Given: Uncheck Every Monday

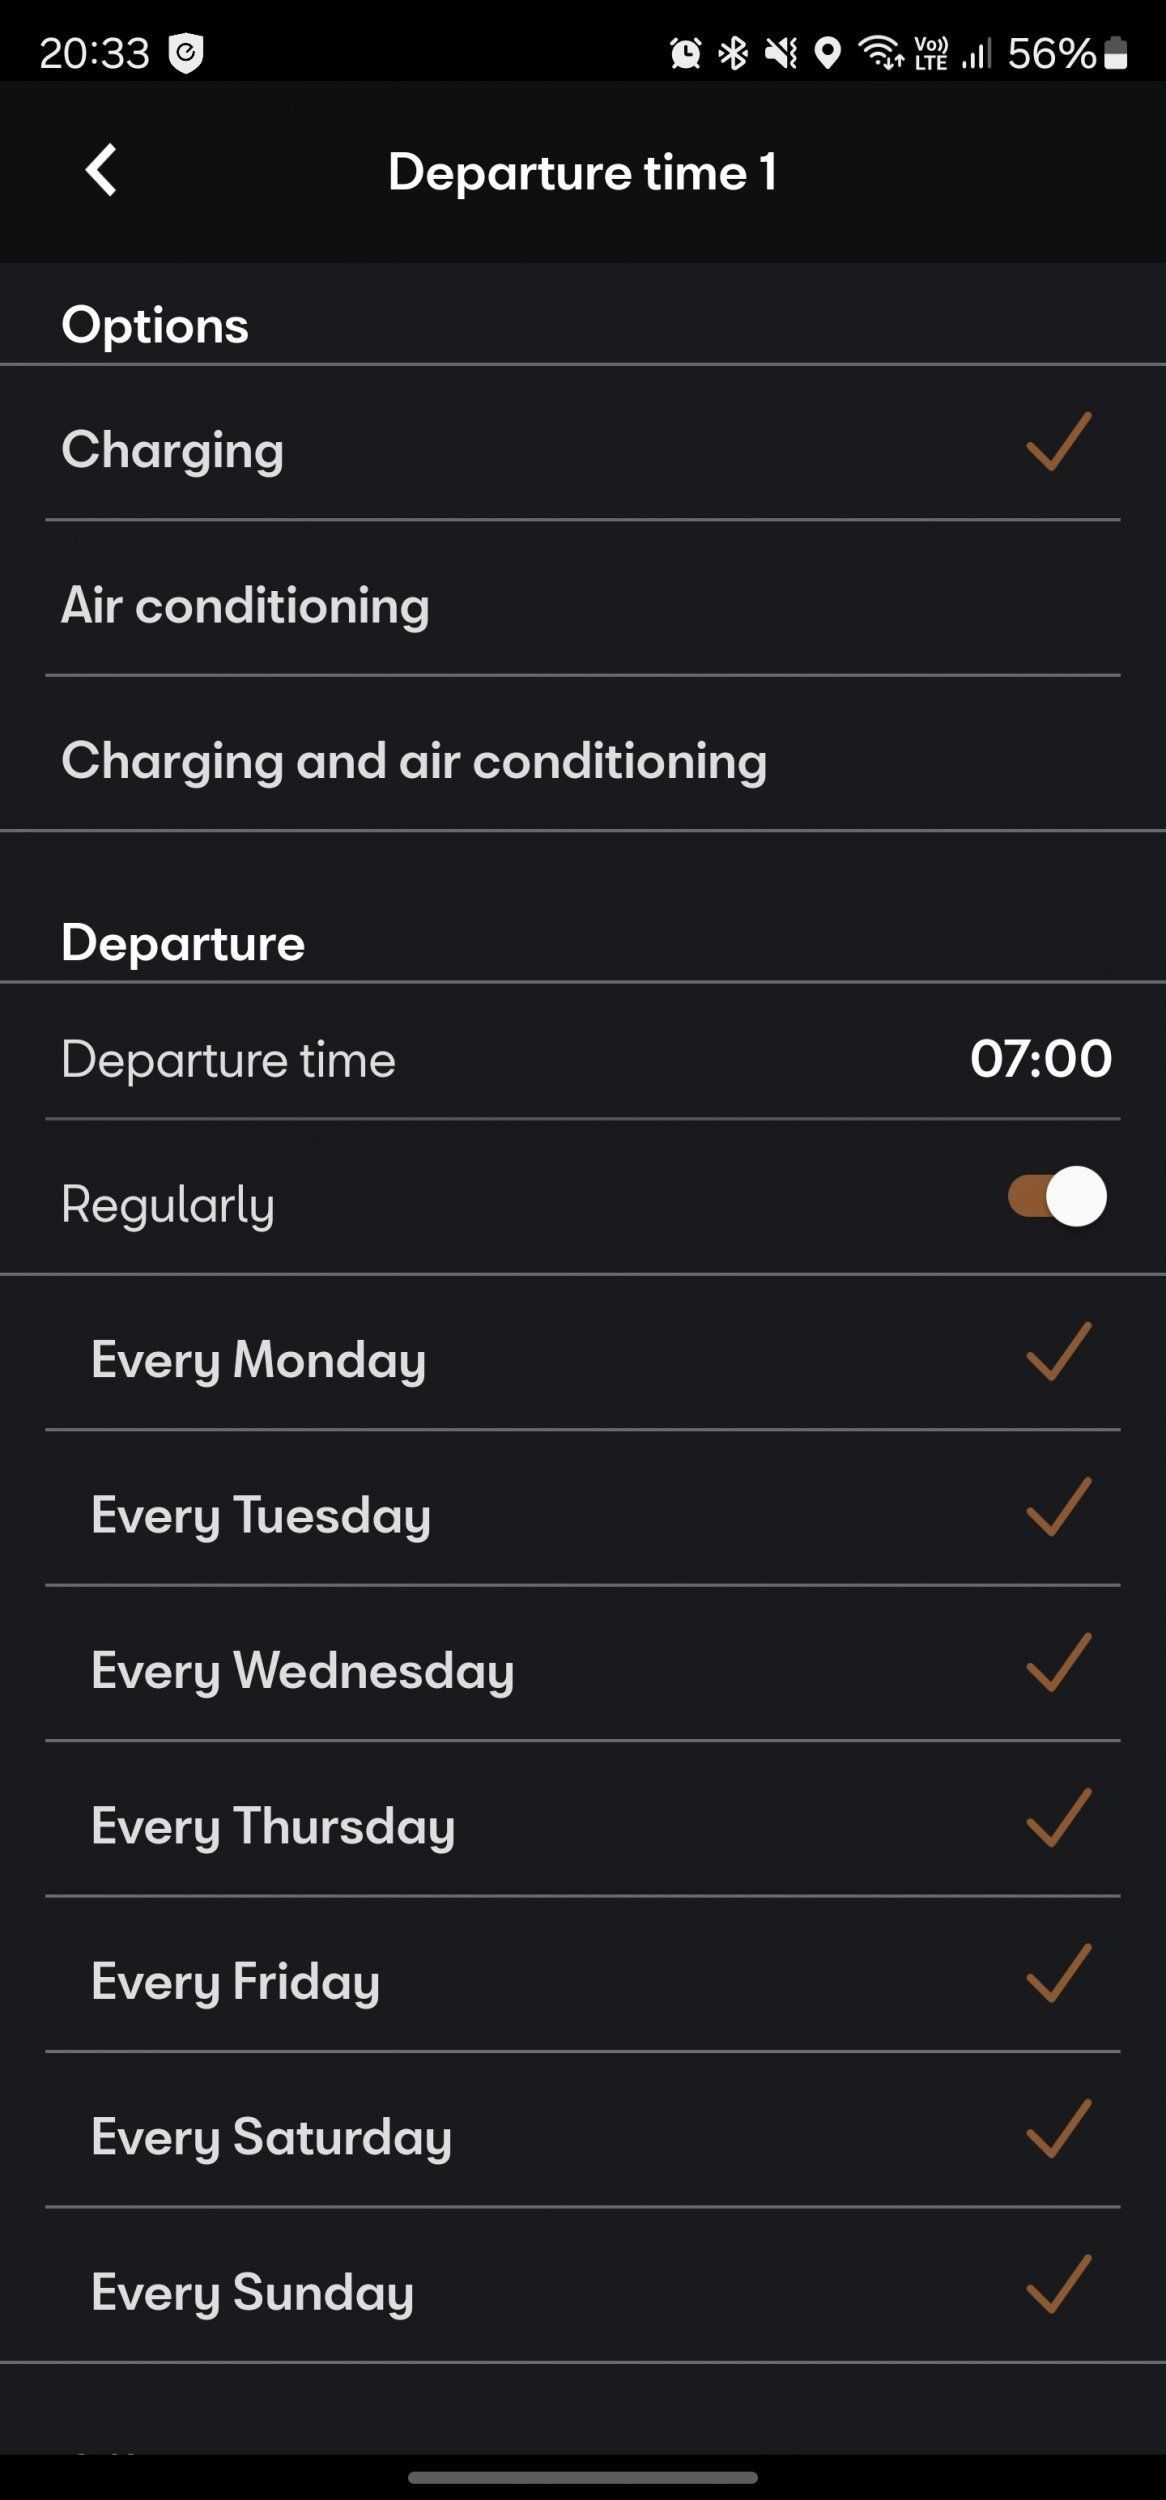Looking at the screenshot, I should point(1058,1352).
